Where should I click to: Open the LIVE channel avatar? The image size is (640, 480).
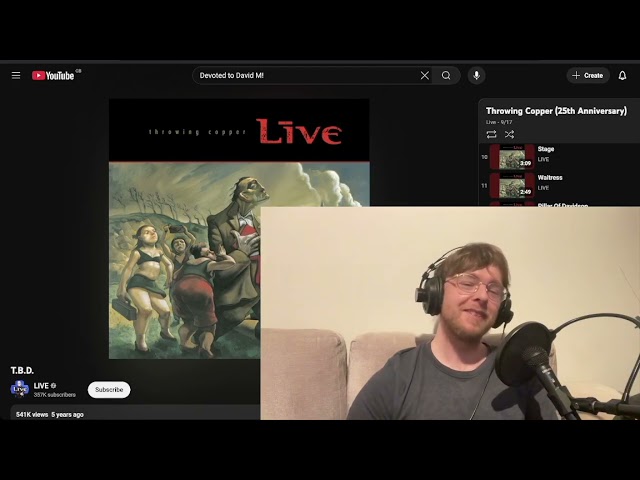tap(20, 389)
